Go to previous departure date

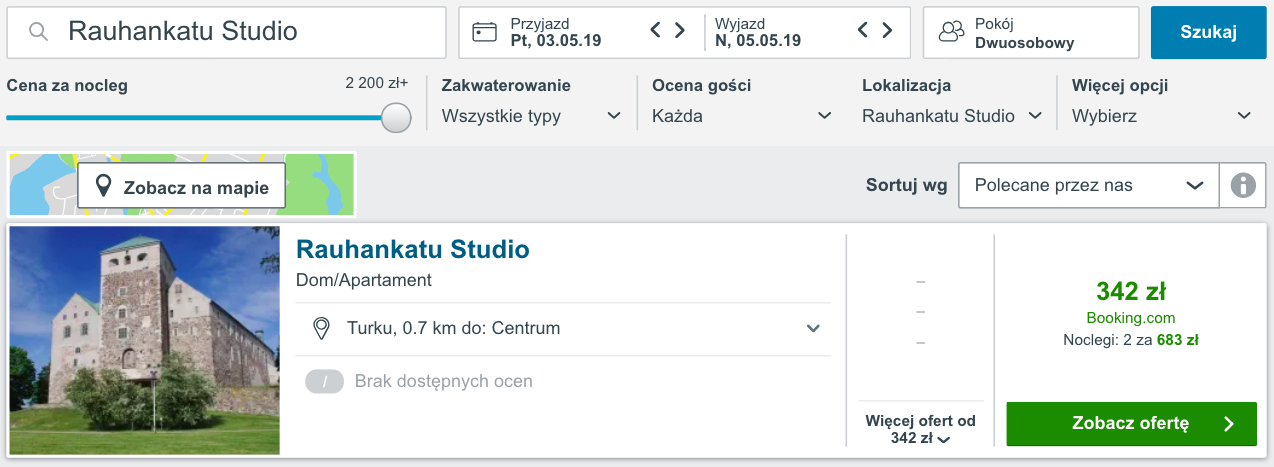pos(863,31)
